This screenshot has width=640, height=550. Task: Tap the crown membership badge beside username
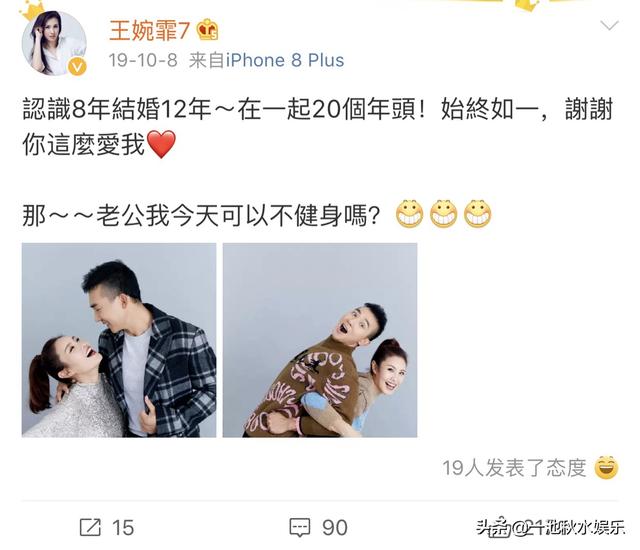tap(208, 30)
